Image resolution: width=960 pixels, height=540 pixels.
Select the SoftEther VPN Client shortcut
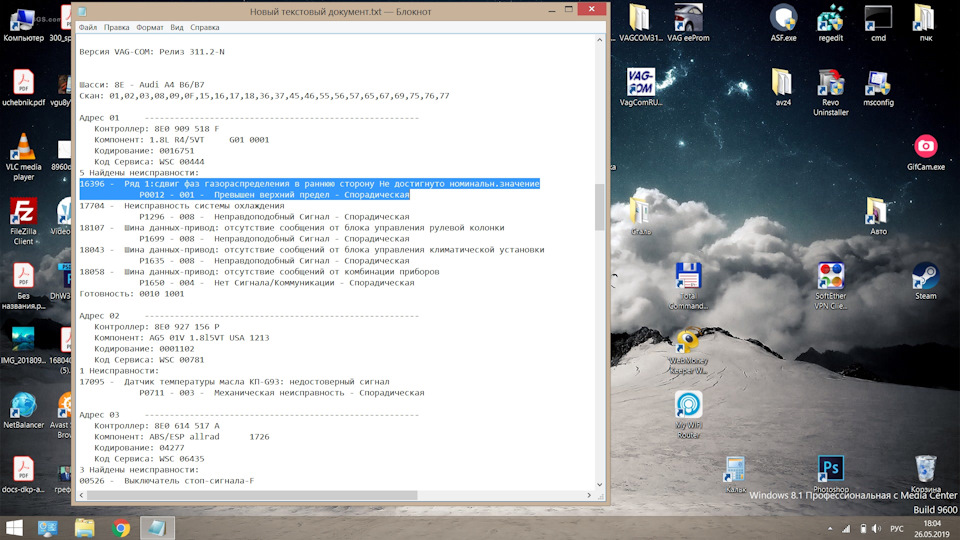831,286
